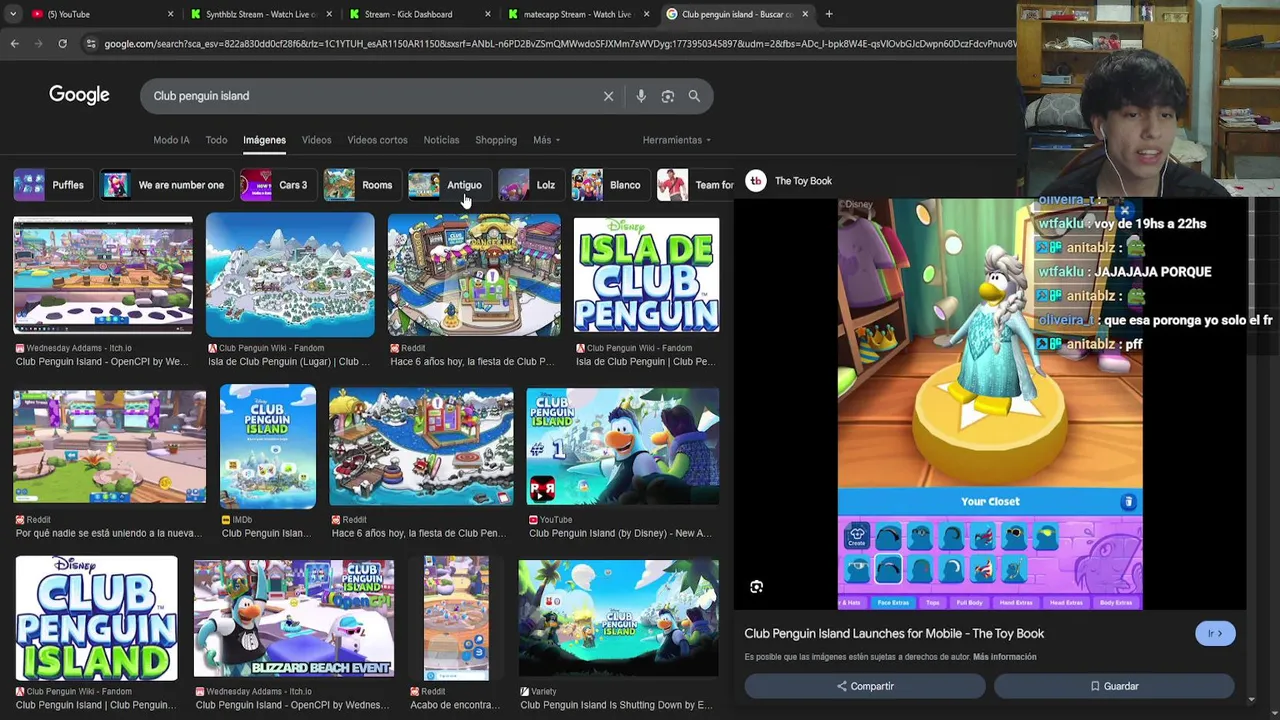Open the Videos results tab
The width and height of the screenshot is (1280, 720).
[x=316, y=140]
